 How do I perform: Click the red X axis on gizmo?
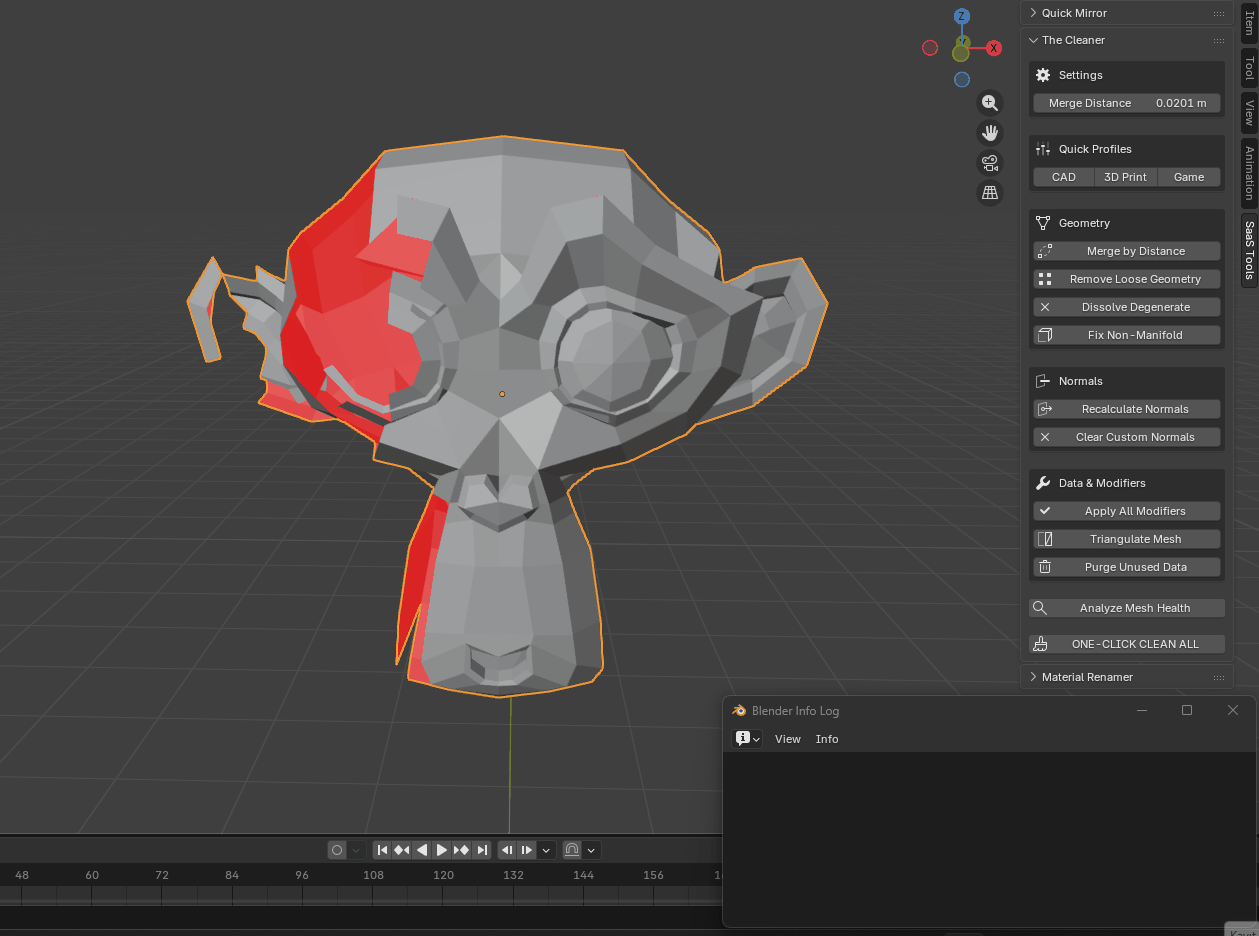994,48
